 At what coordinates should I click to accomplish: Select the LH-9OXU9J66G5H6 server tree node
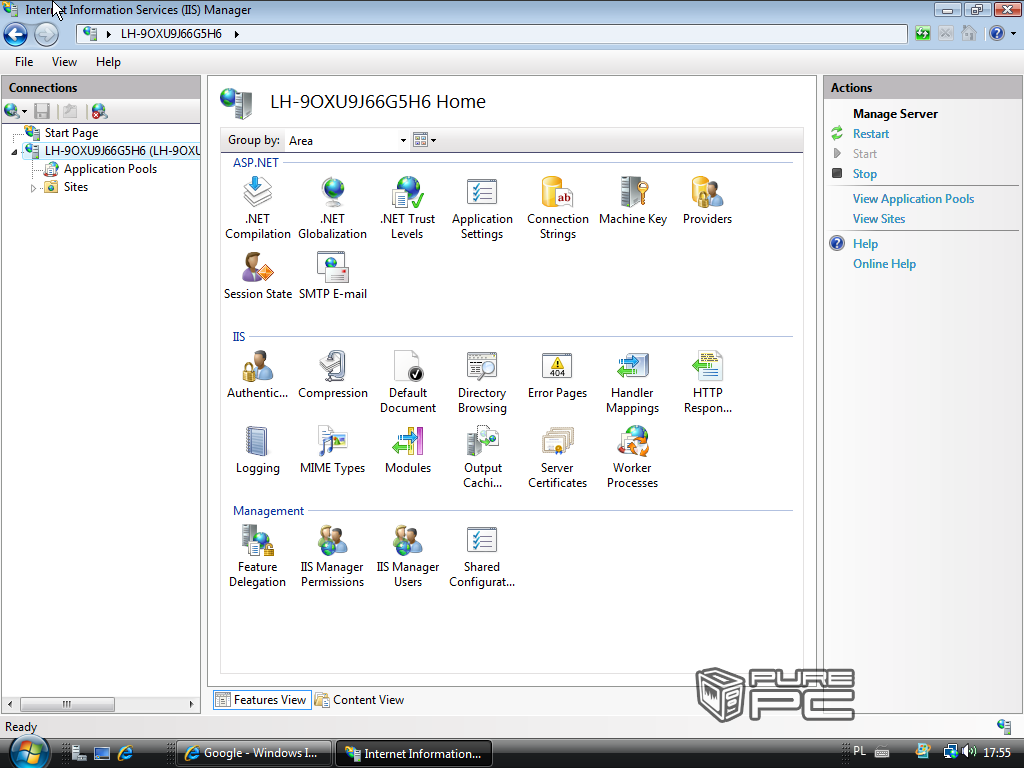(x=122, y=151)
